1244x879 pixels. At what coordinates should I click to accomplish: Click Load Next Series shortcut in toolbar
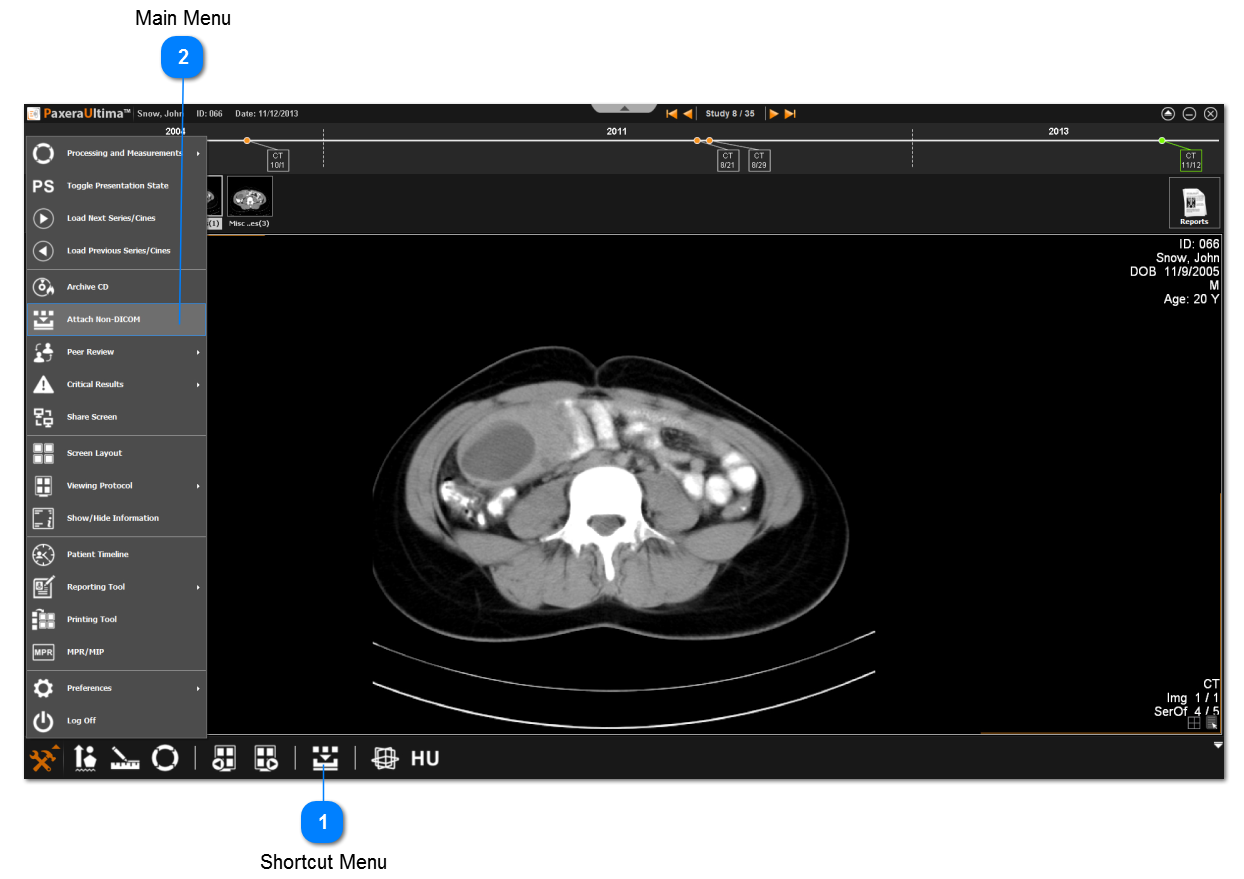pyautogui.click(x=265, y=759)
